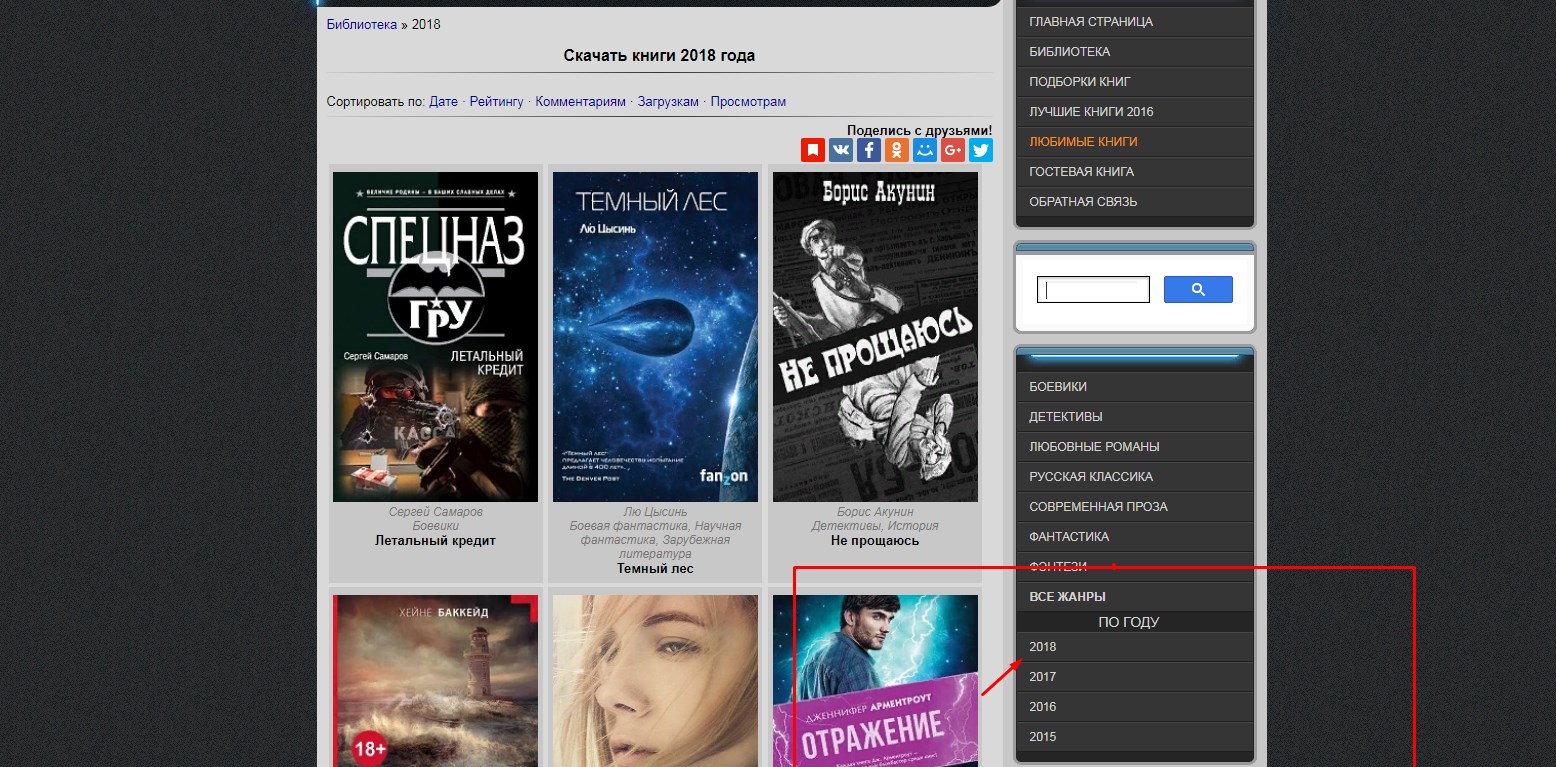Click the red bookmark share icon
This screenshot has width=1556, height=767.
[812, 150]
